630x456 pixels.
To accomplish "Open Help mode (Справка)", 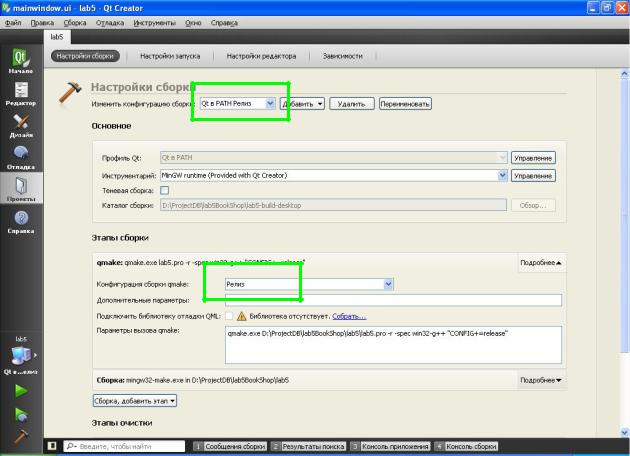I will point(21,222).
